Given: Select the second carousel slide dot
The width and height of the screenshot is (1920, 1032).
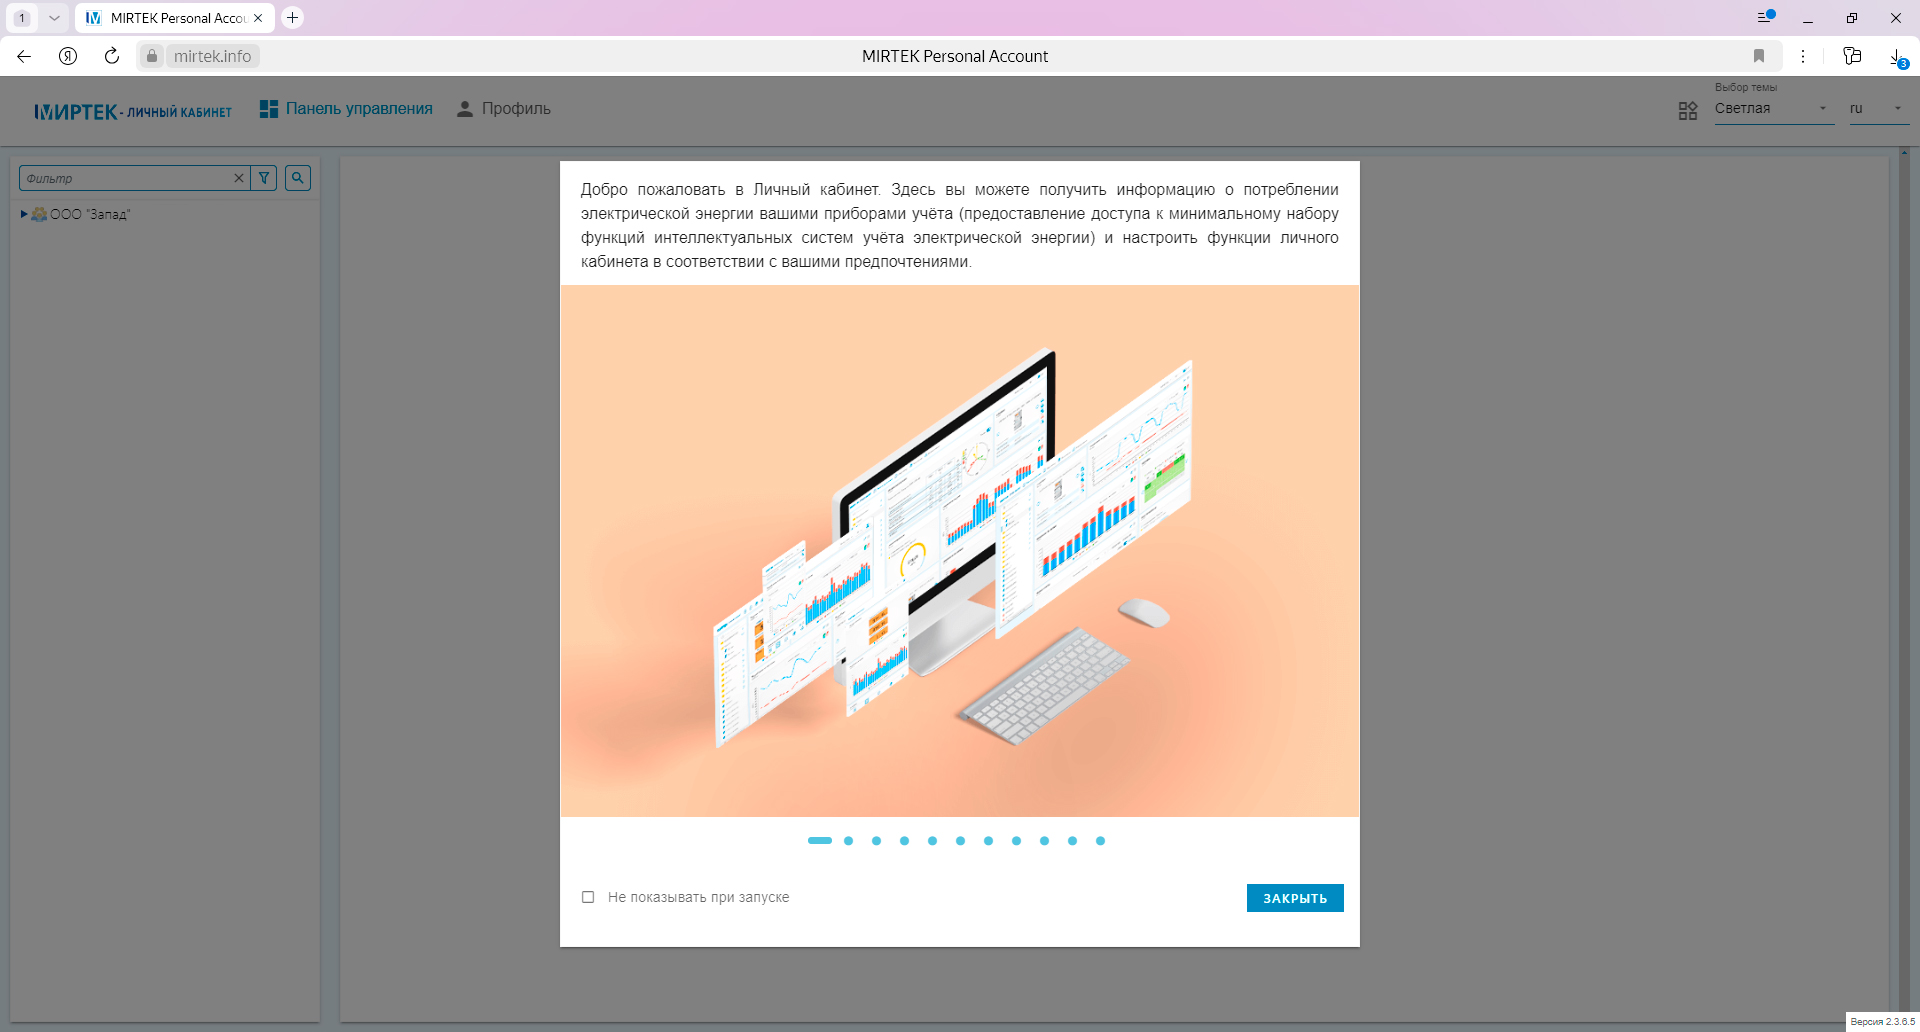Looking at the screenshot, I should point(848,841).
